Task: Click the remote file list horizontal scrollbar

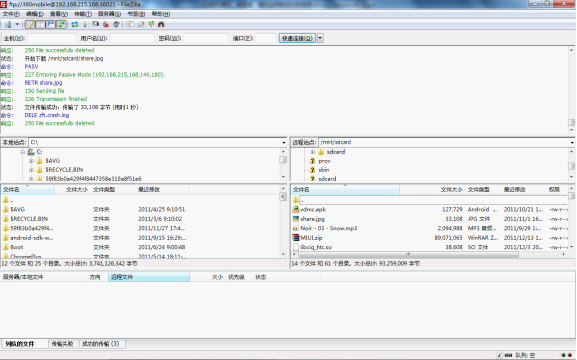Action: 429,254
